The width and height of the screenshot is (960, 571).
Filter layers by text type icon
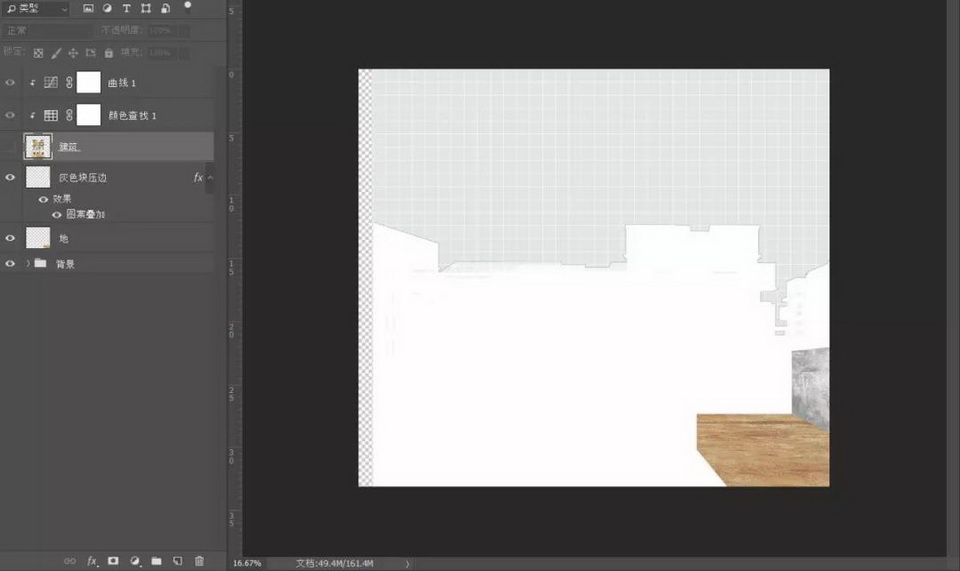[127, 8]
